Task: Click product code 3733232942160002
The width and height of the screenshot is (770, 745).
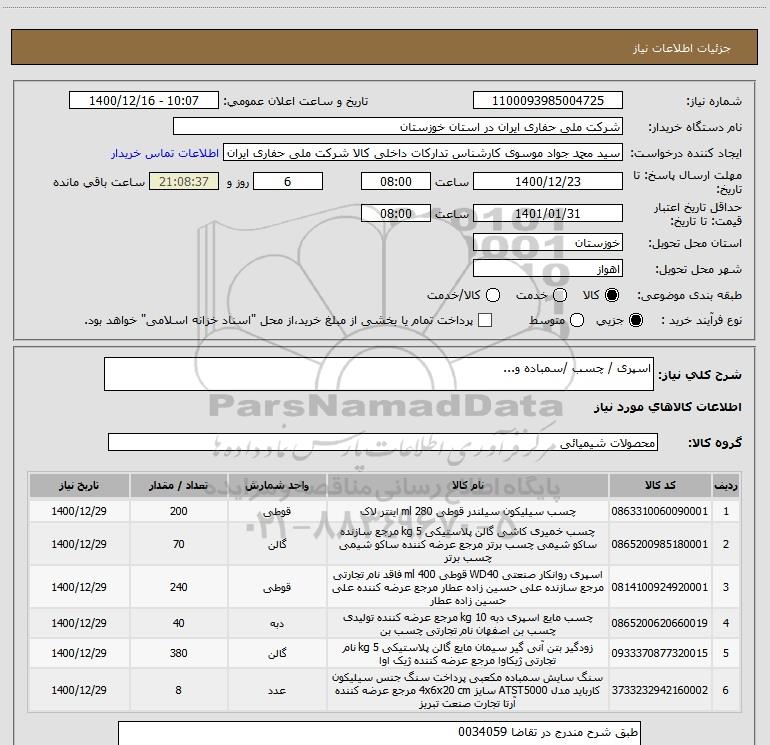Action: pos(660,690)
